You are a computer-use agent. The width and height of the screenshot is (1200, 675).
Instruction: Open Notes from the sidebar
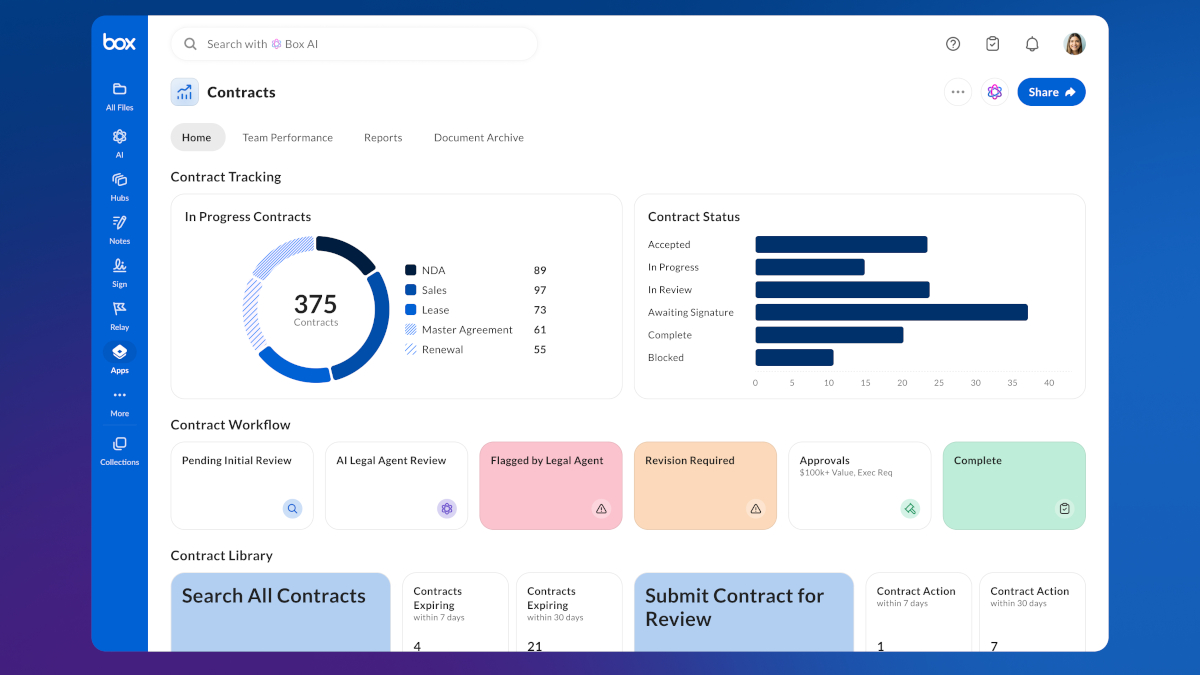coord(119,229)
